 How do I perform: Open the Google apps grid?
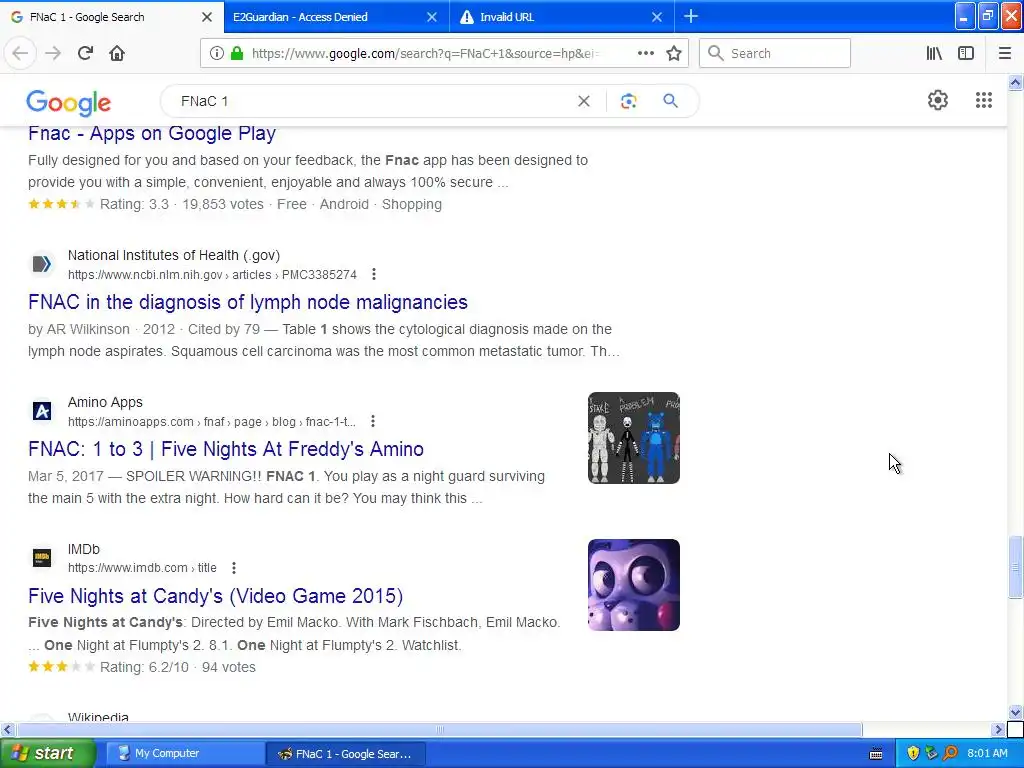pos(984,100)
